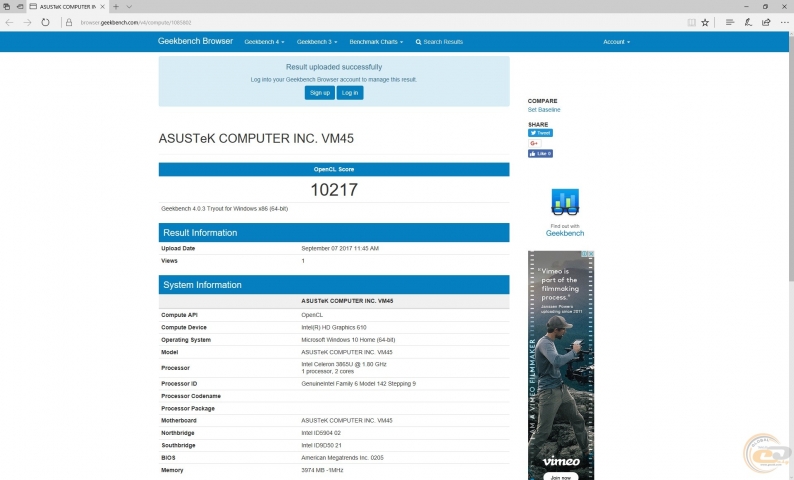
Task: Expand the Account dropdown
Action: pos(616,42)
